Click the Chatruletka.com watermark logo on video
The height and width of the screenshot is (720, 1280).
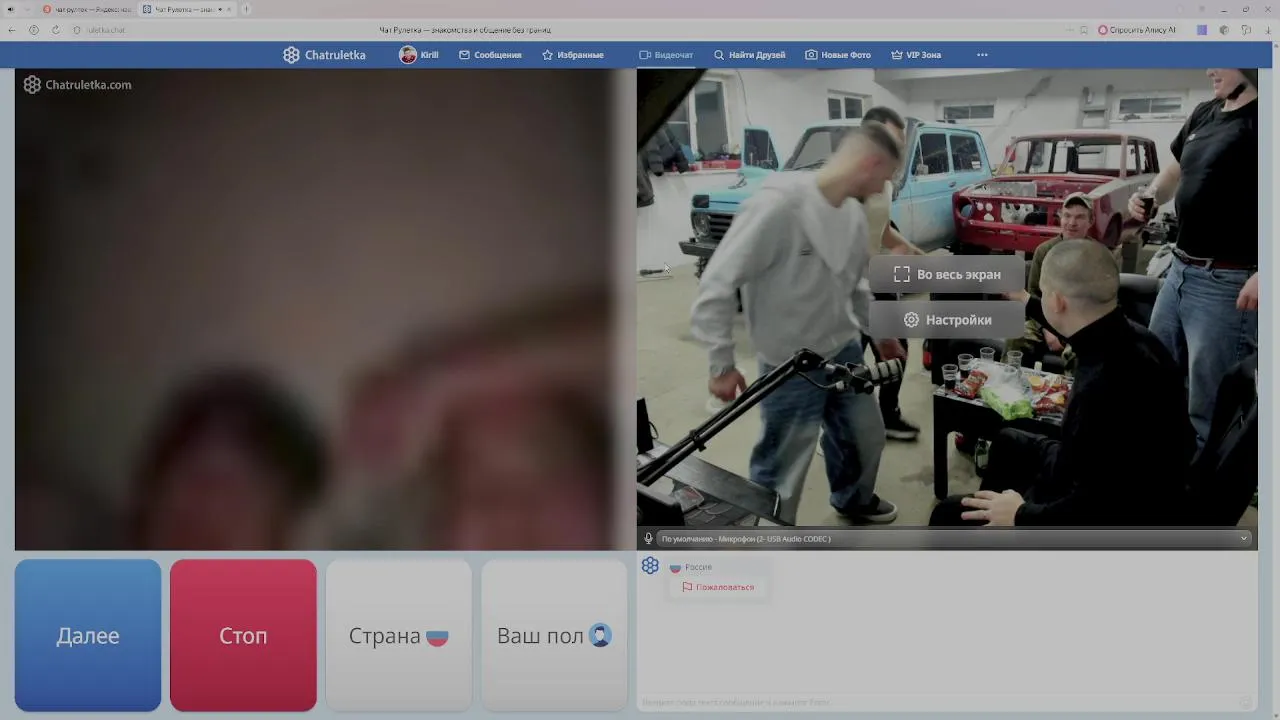click(x=78, y=85)
